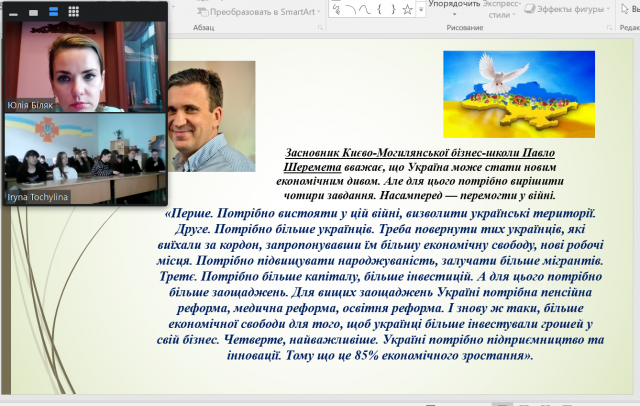
Task: Click the line ending 85% економічного зростання»
Action: point(380,355)
